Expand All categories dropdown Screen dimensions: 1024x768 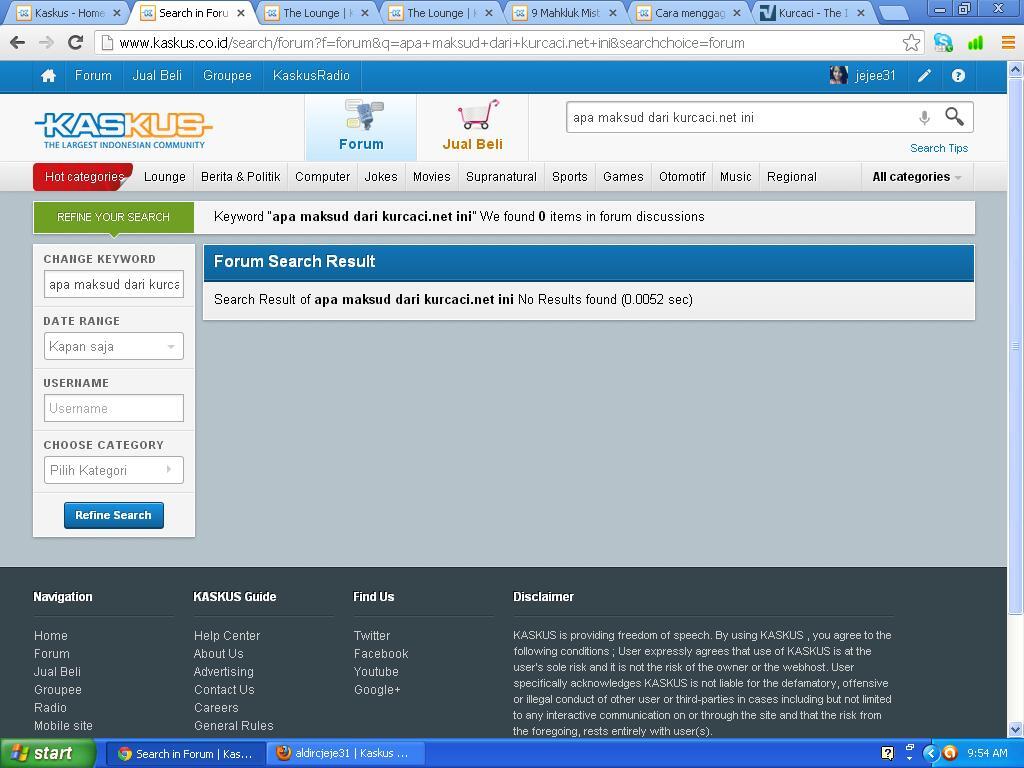917,177
